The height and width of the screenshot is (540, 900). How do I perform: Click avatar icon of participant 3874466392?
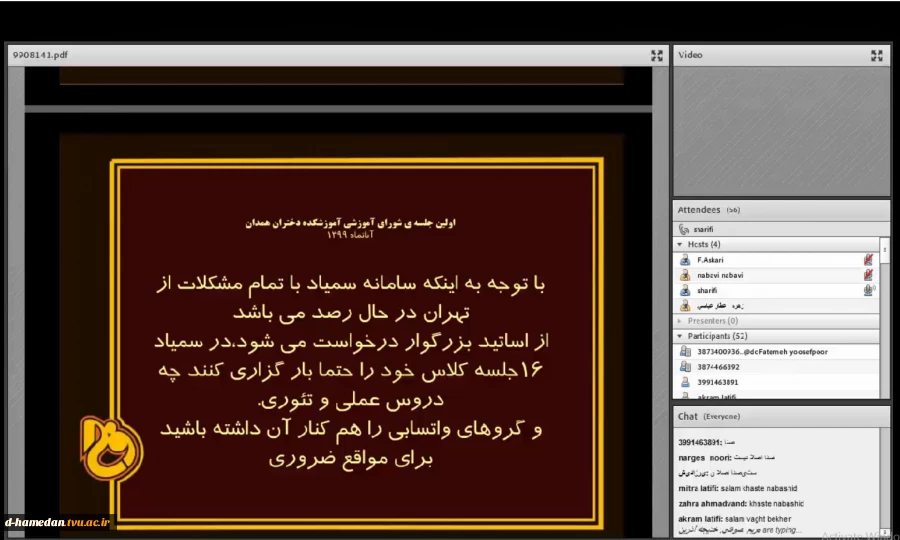tap(685, 367)
